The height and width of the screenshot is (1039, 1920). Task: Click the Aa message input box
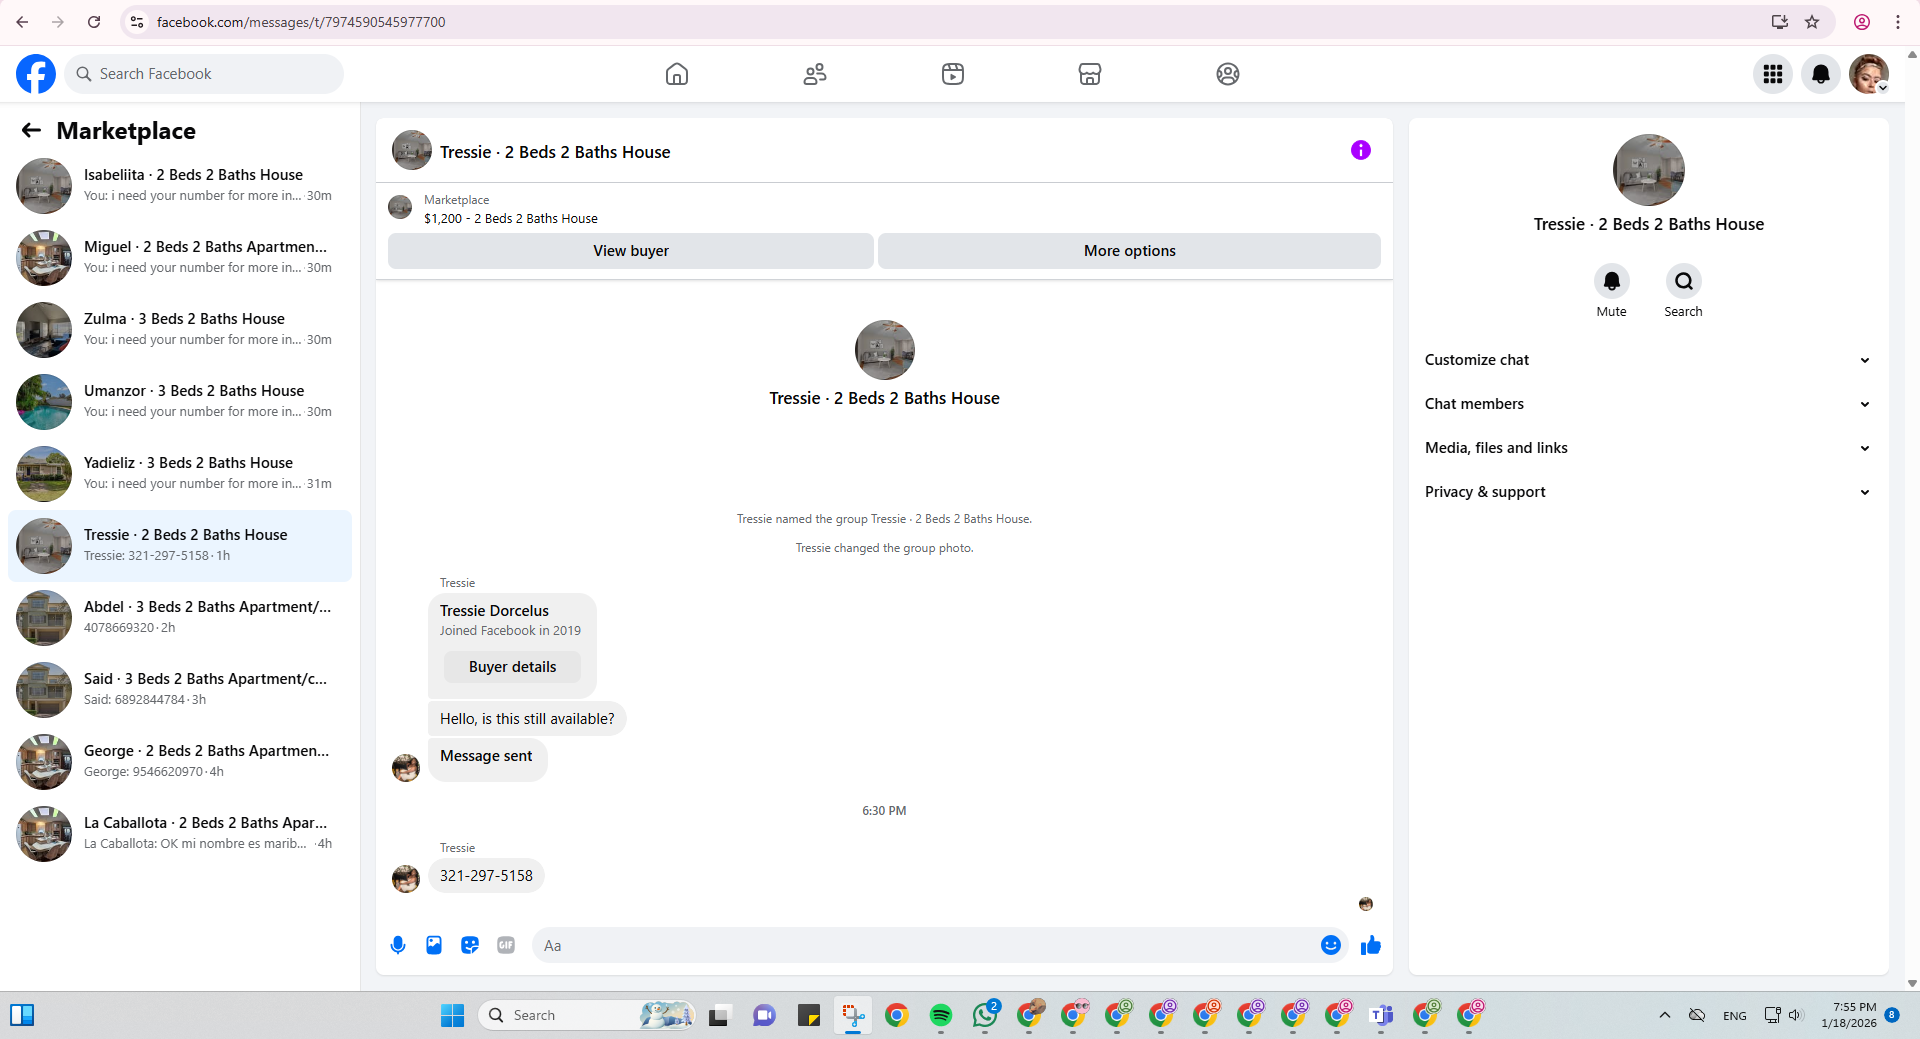click(x=925, y=945)
